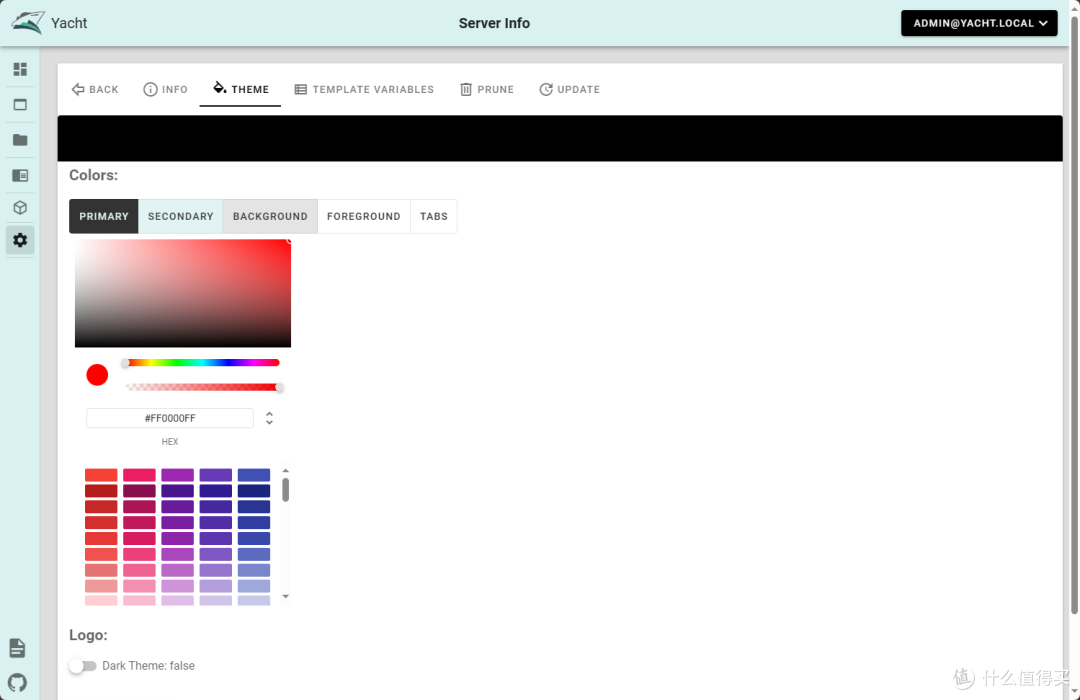1080x700 pixels.
Task: Open the ADMIN@YACHT.LOCAL user dropdown
Action: 979,23
